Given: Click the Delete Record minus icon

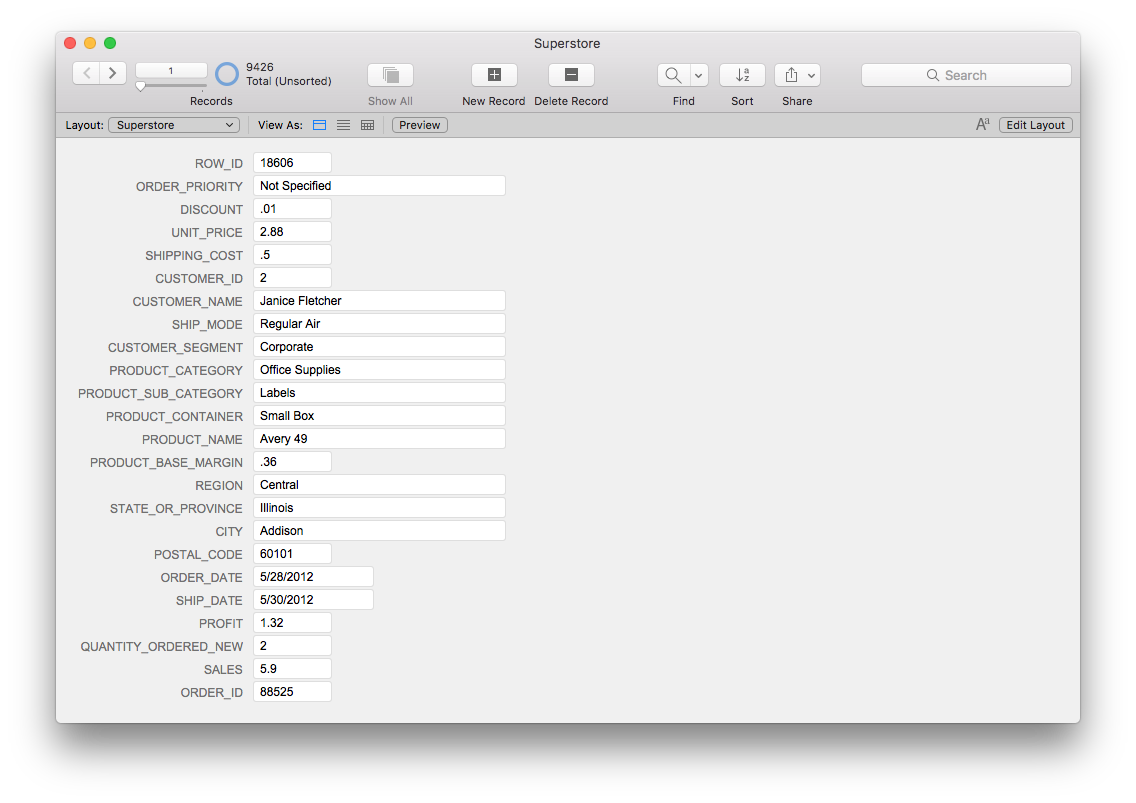Looking at the screenshot, I should [571, 75].
